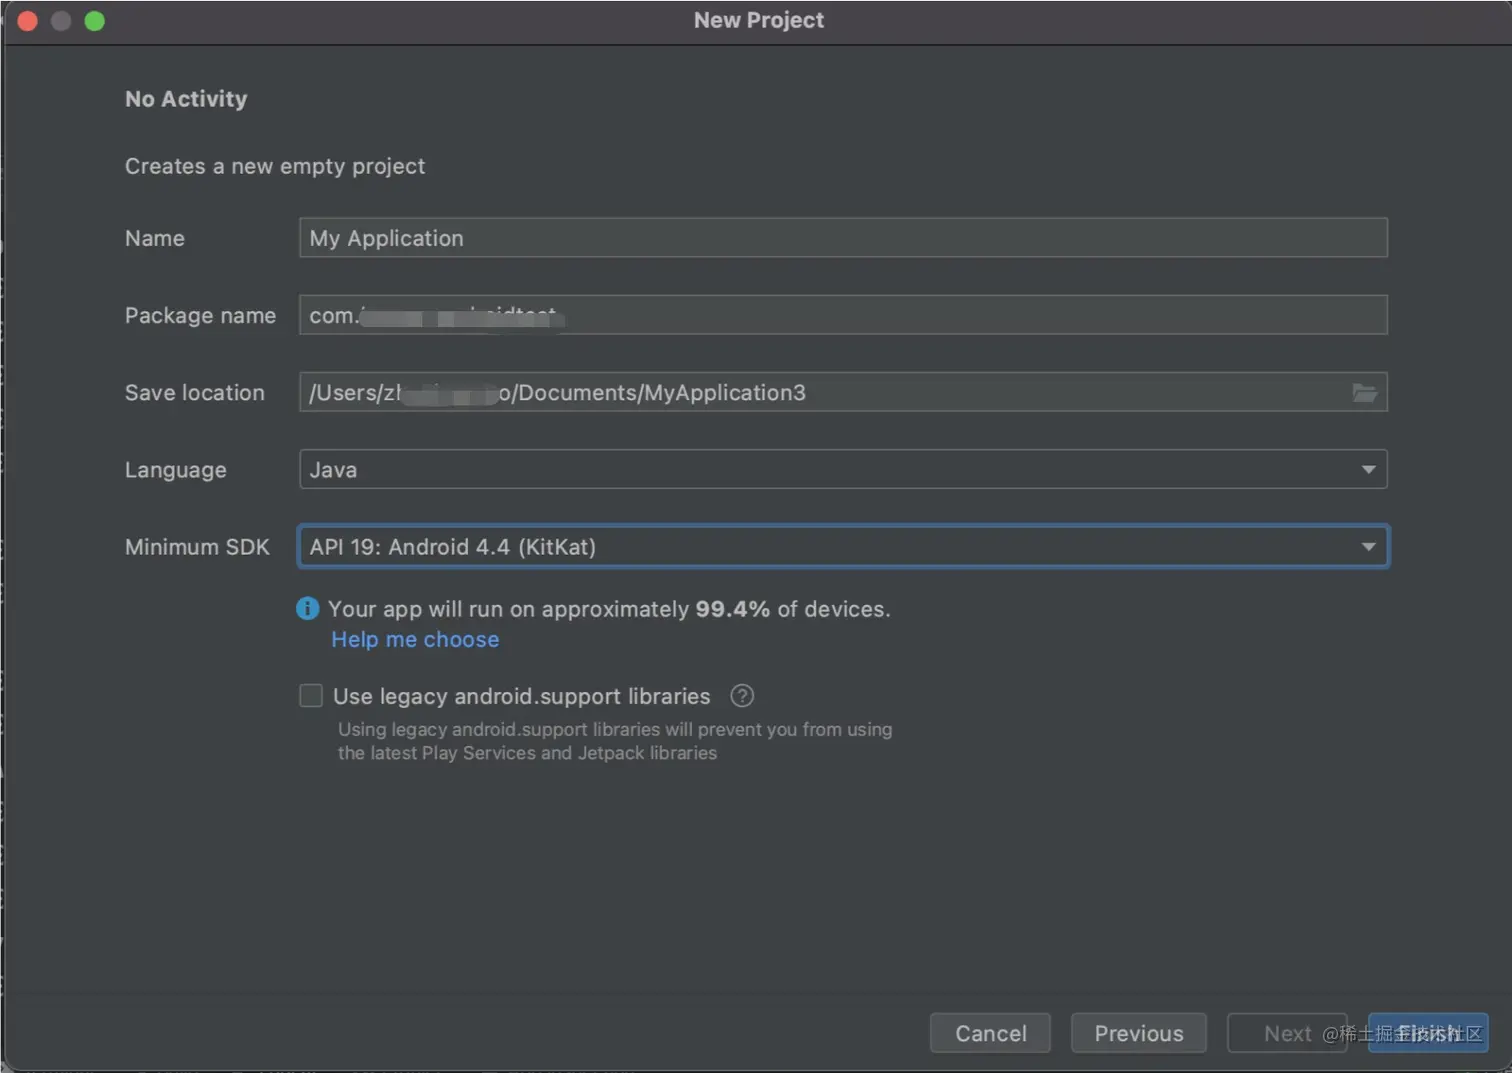Expand the Minimum SDK dropdown arrow
The height and width of the screenshot is (1073, 1512).
pos(1368,547)
